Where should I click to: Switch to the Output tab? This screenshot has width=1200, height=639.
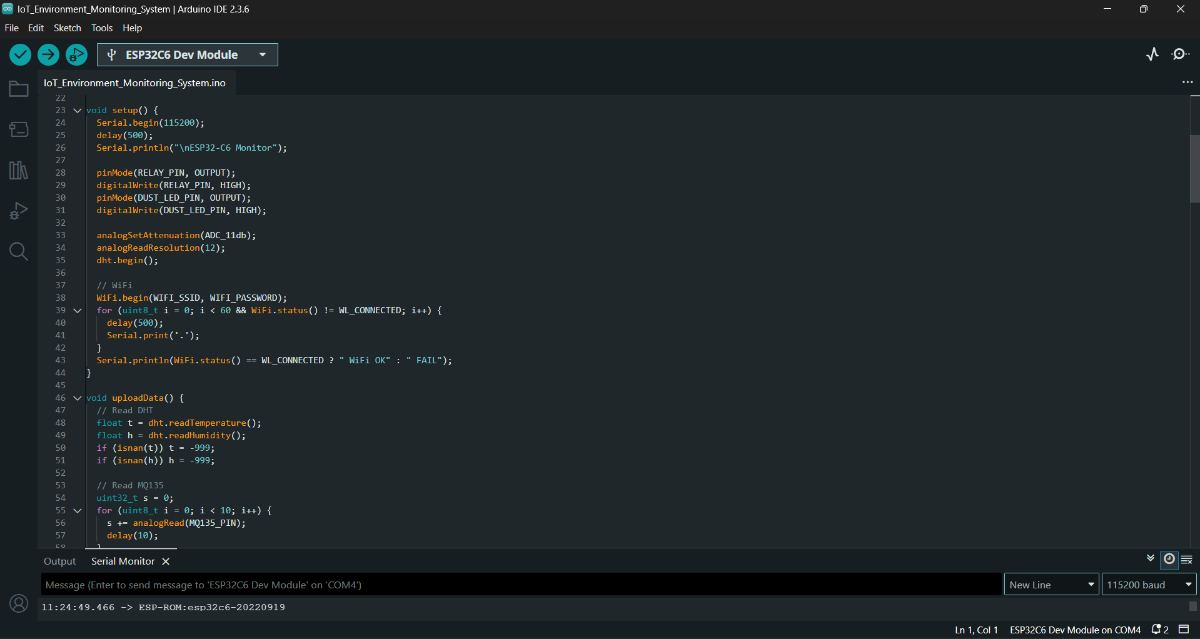click(x=59, y=561)
